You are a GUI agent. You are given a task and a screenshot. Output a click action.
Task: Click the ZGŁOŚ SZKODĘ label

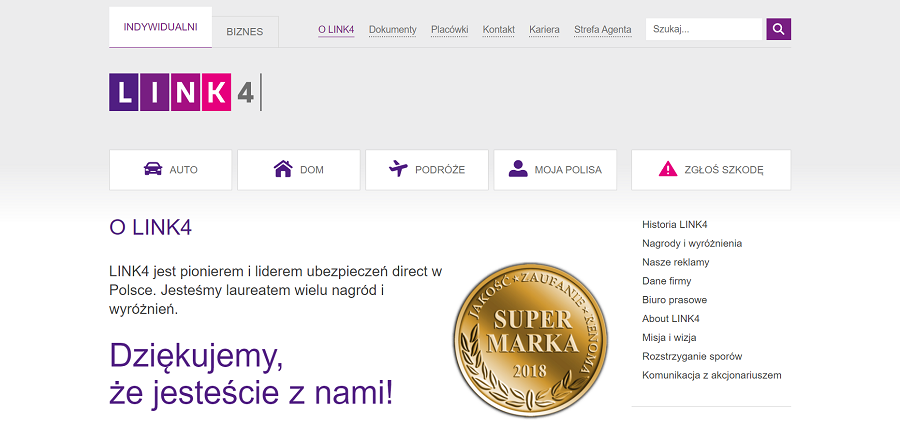(724, 170)
